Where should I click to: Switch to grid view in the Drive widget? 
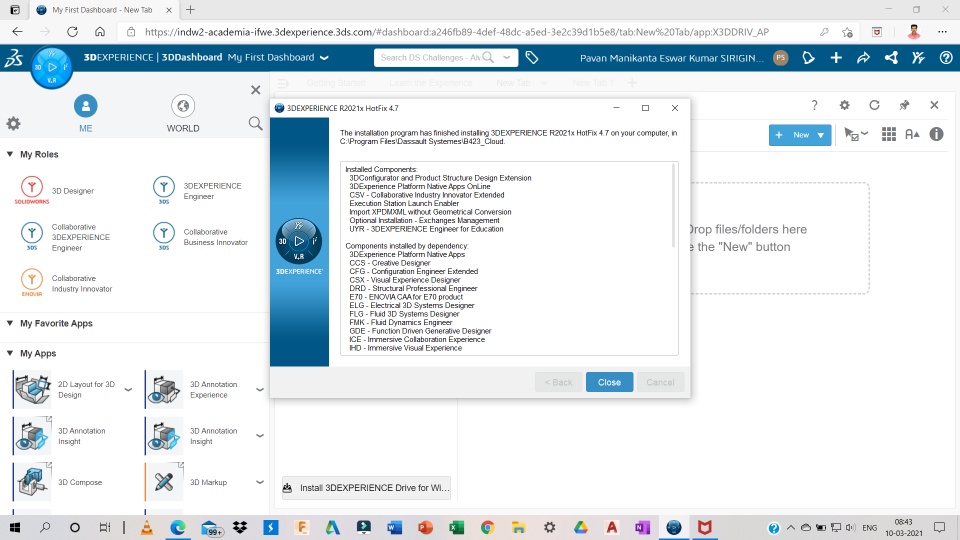point(889,135)
